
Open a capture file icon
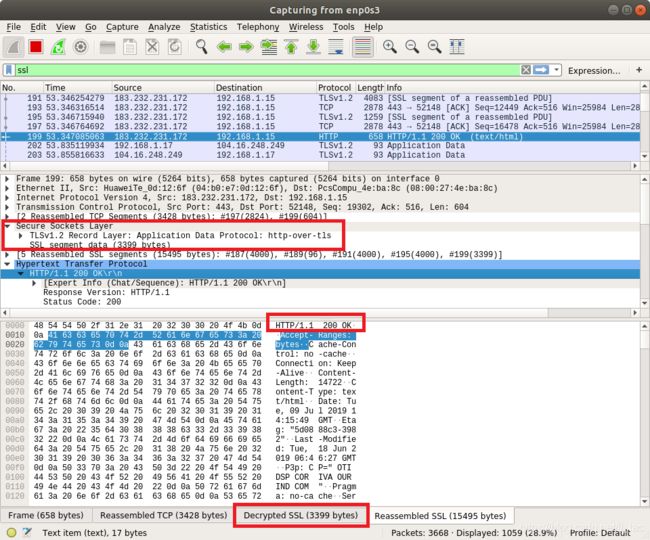click(108, 47)
